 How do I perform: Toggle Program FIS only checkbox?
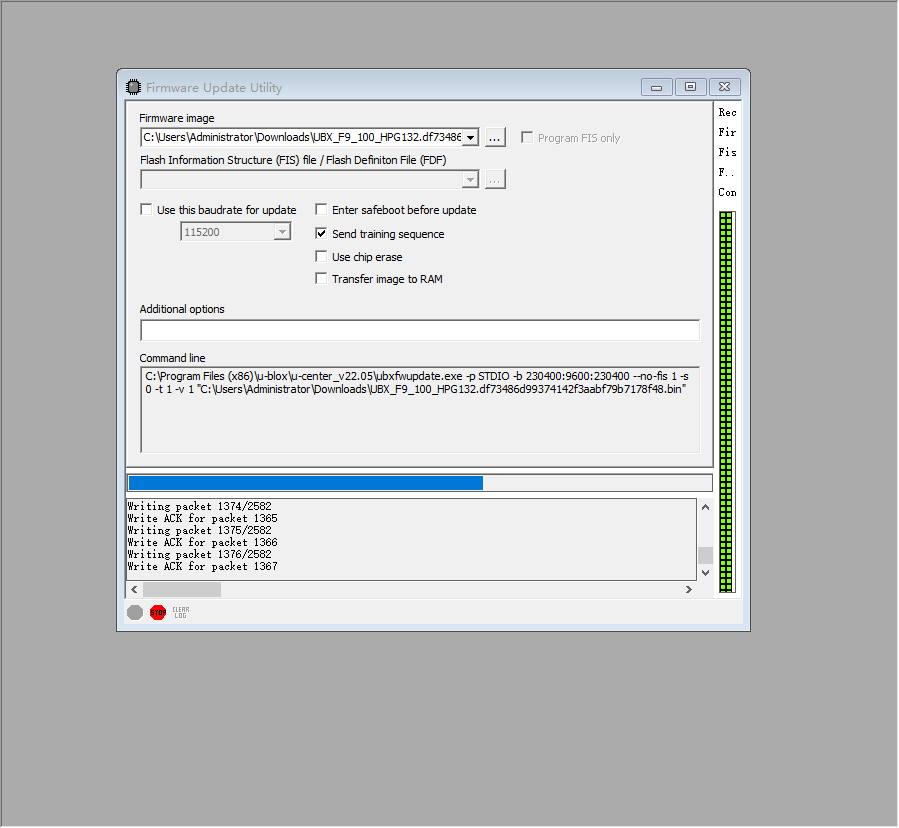(527, 138)
